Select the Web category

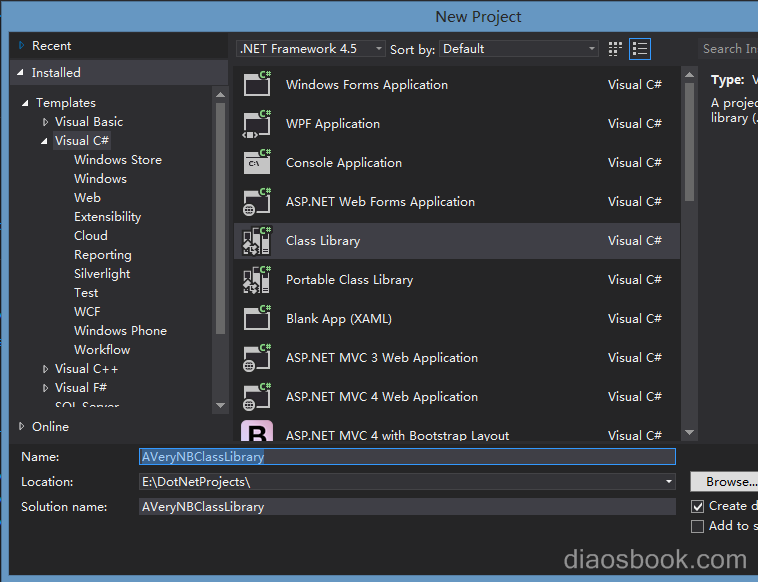[87, 197]
